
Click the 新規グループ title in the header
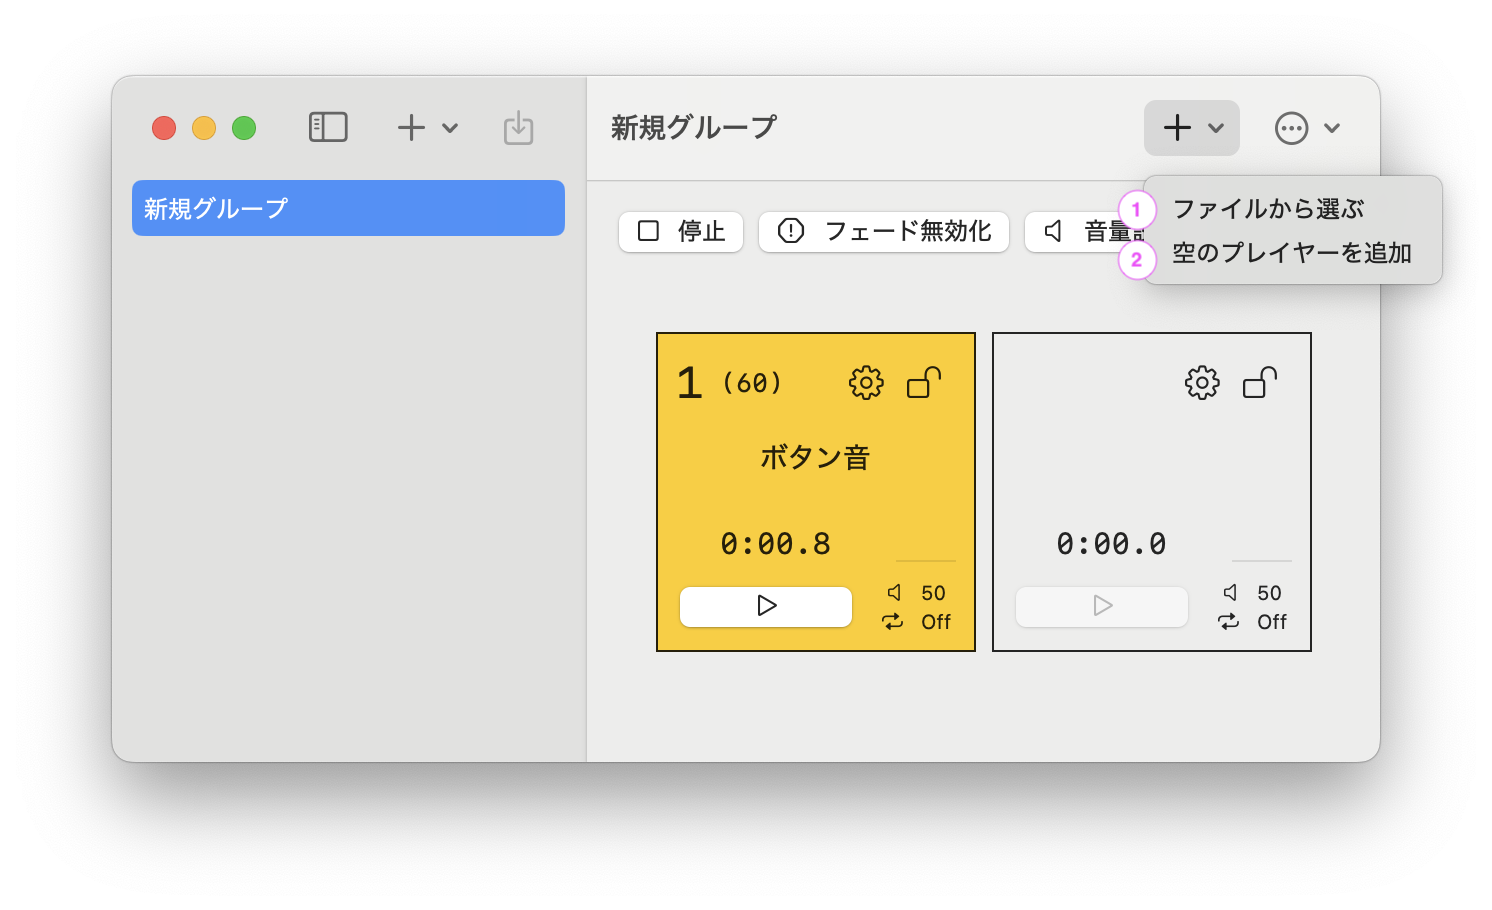(x=693, y=127)
